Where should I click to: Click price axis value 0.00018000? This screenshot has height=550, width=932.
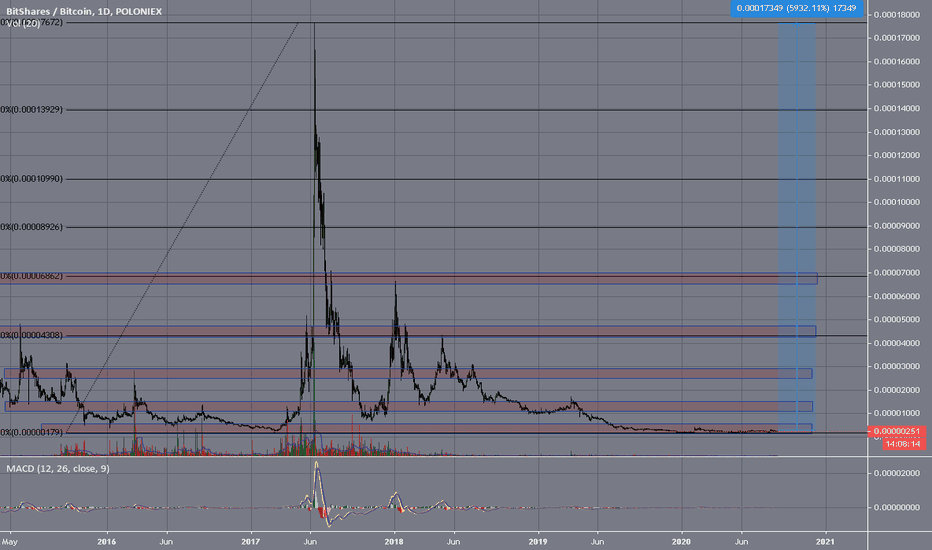click(897, 14)
